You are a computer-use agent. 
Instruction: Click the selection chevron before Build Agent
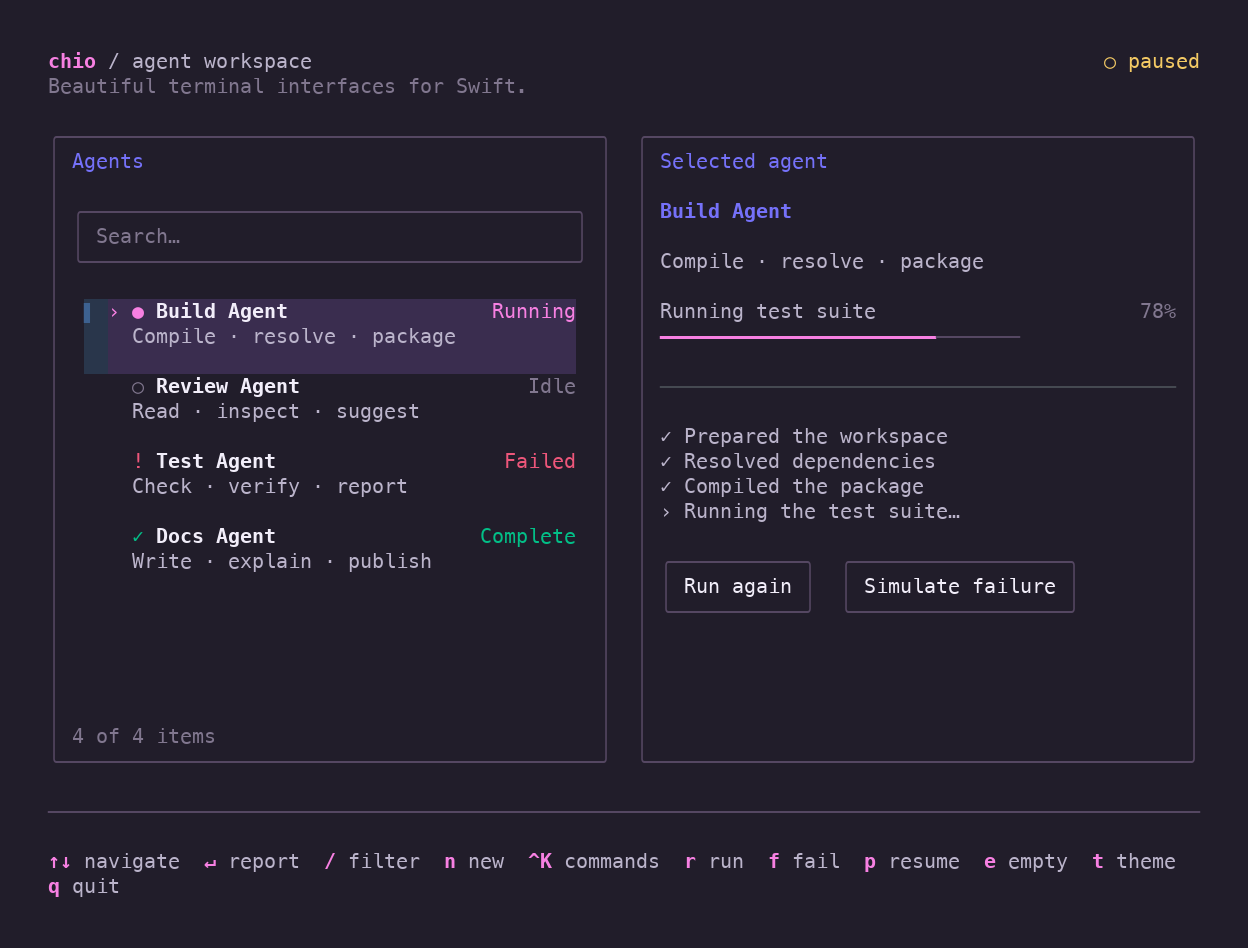pyautogui.click(x=114, y=312)
